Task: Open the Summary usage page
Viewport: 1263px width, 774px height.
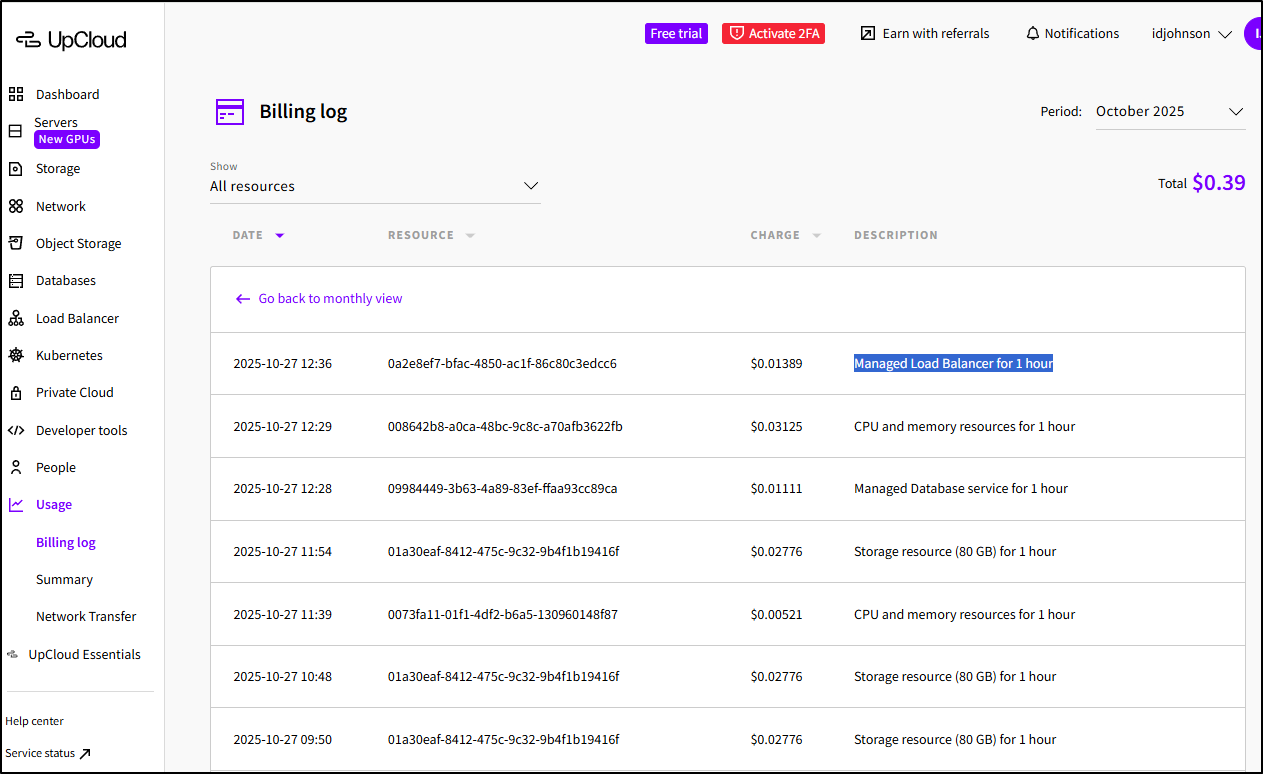Action: [x=64, y=579]
